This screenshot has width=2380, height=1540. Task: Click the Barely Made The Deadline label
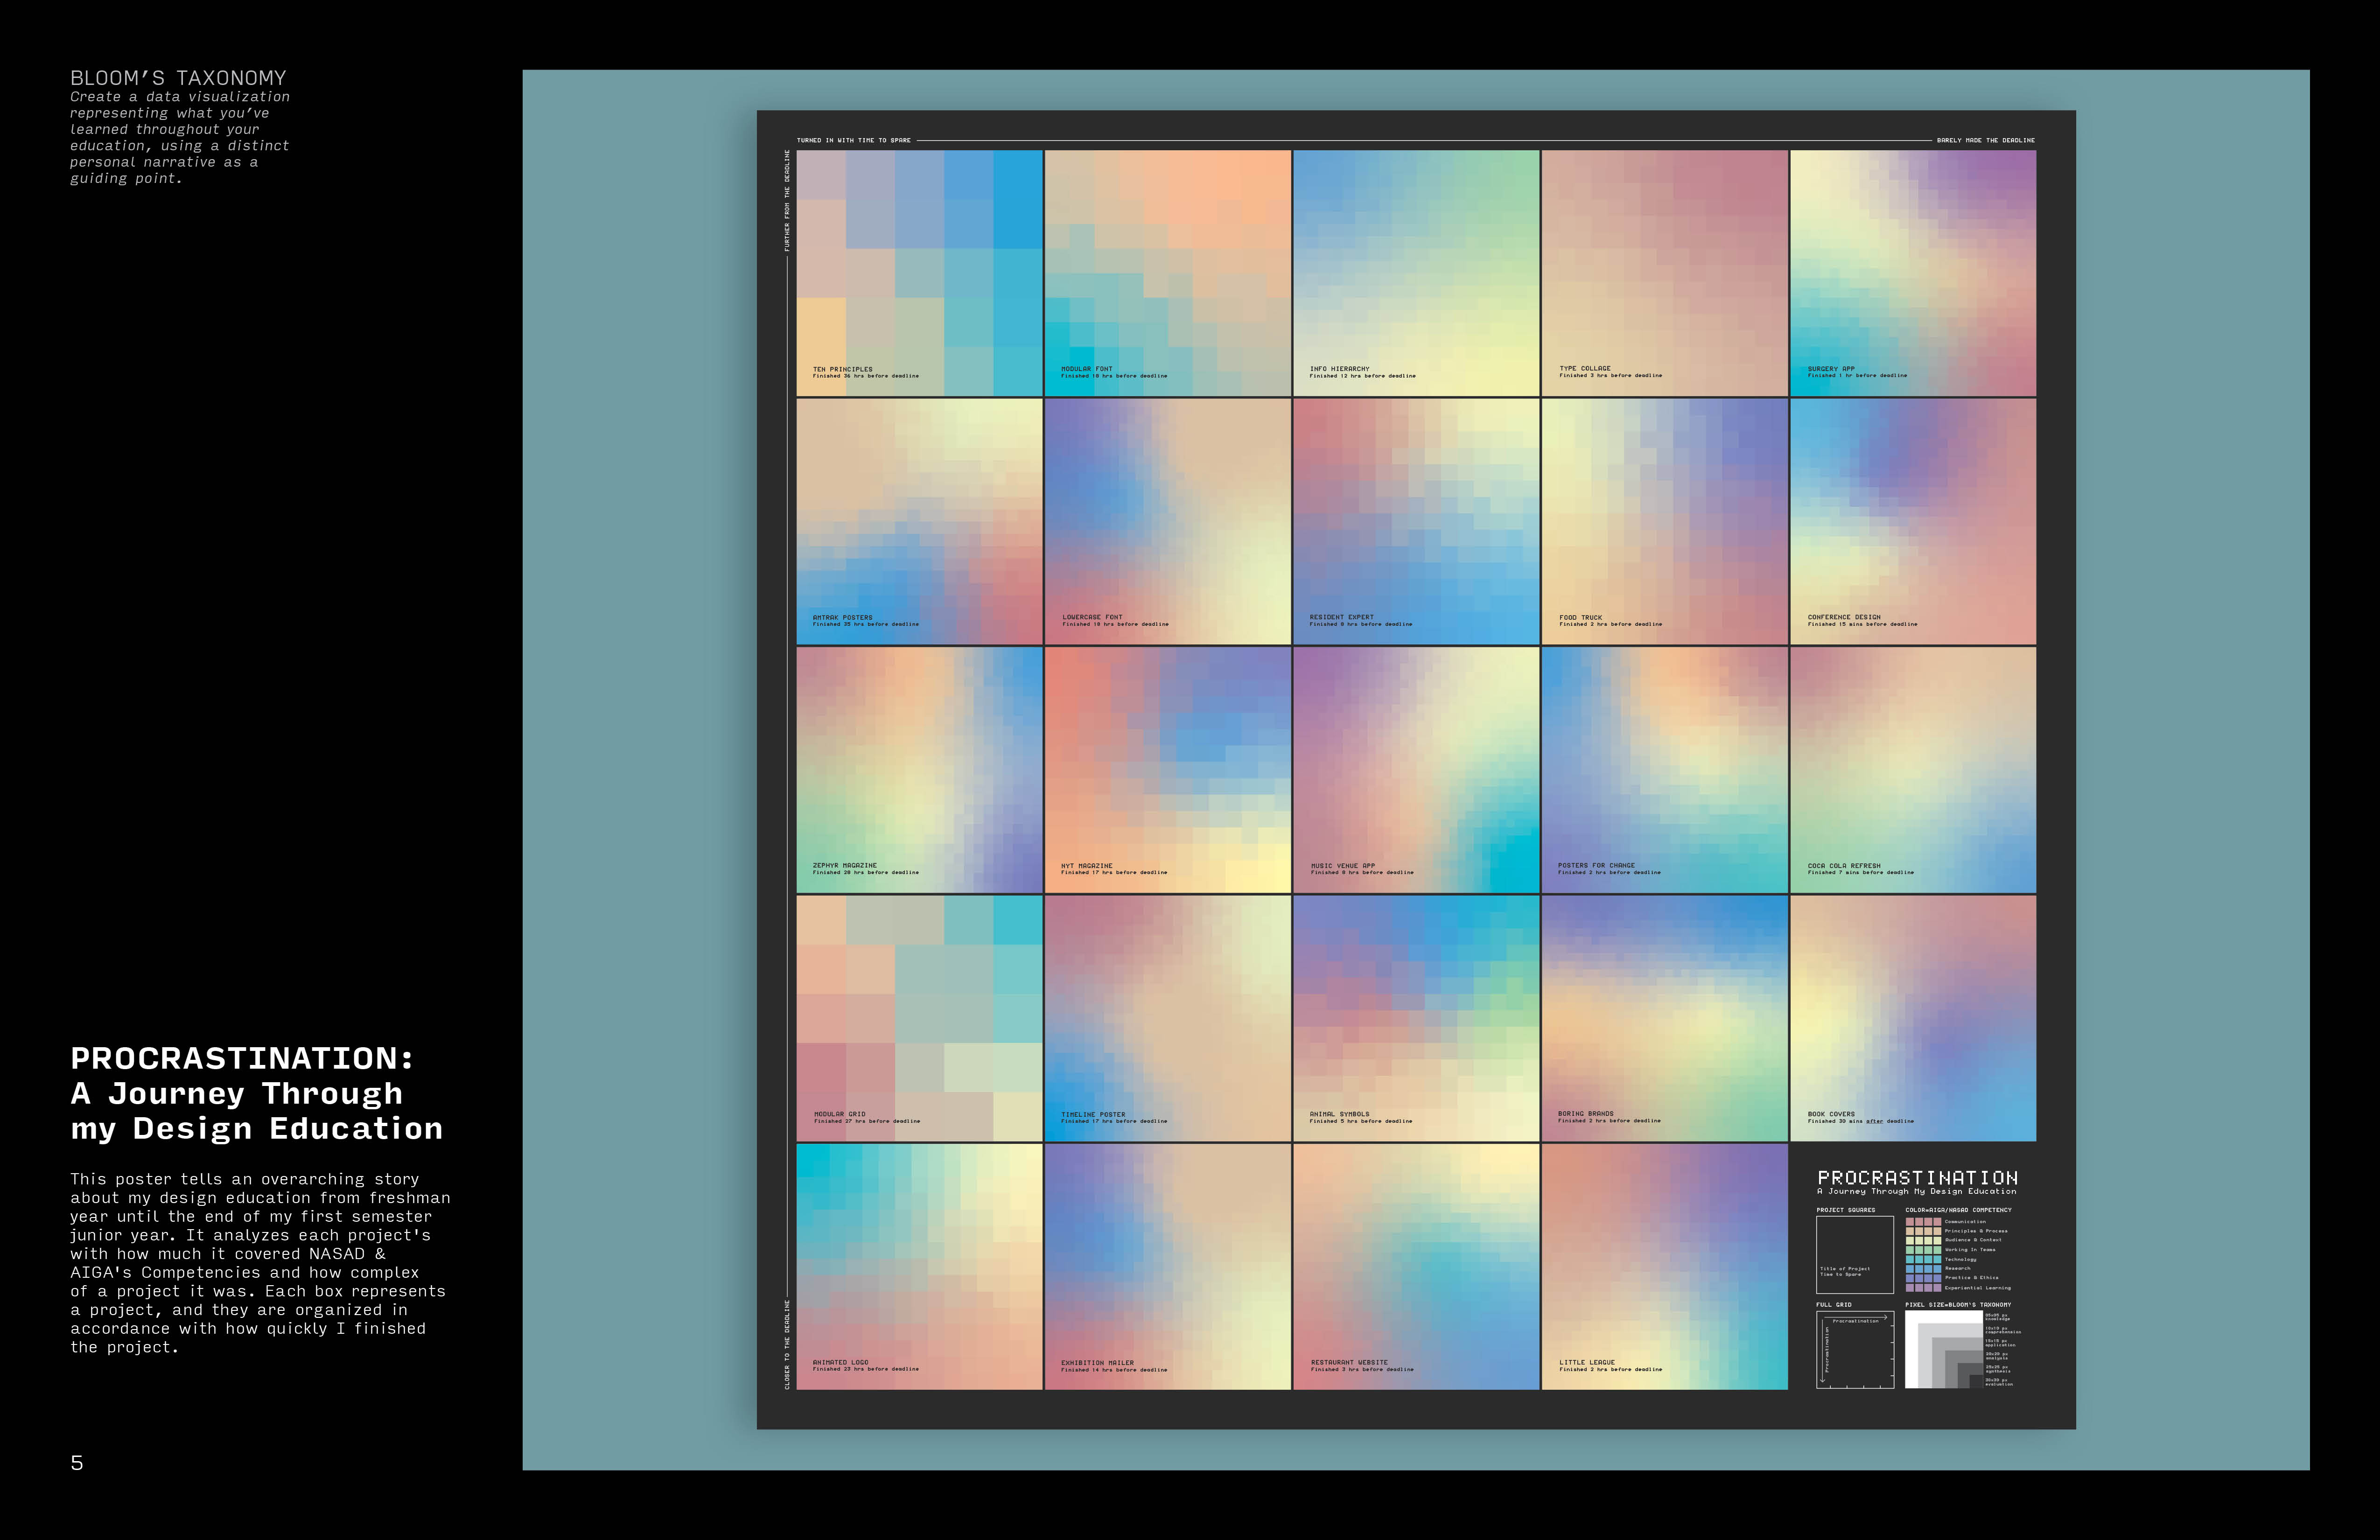tap(1985, 141)
